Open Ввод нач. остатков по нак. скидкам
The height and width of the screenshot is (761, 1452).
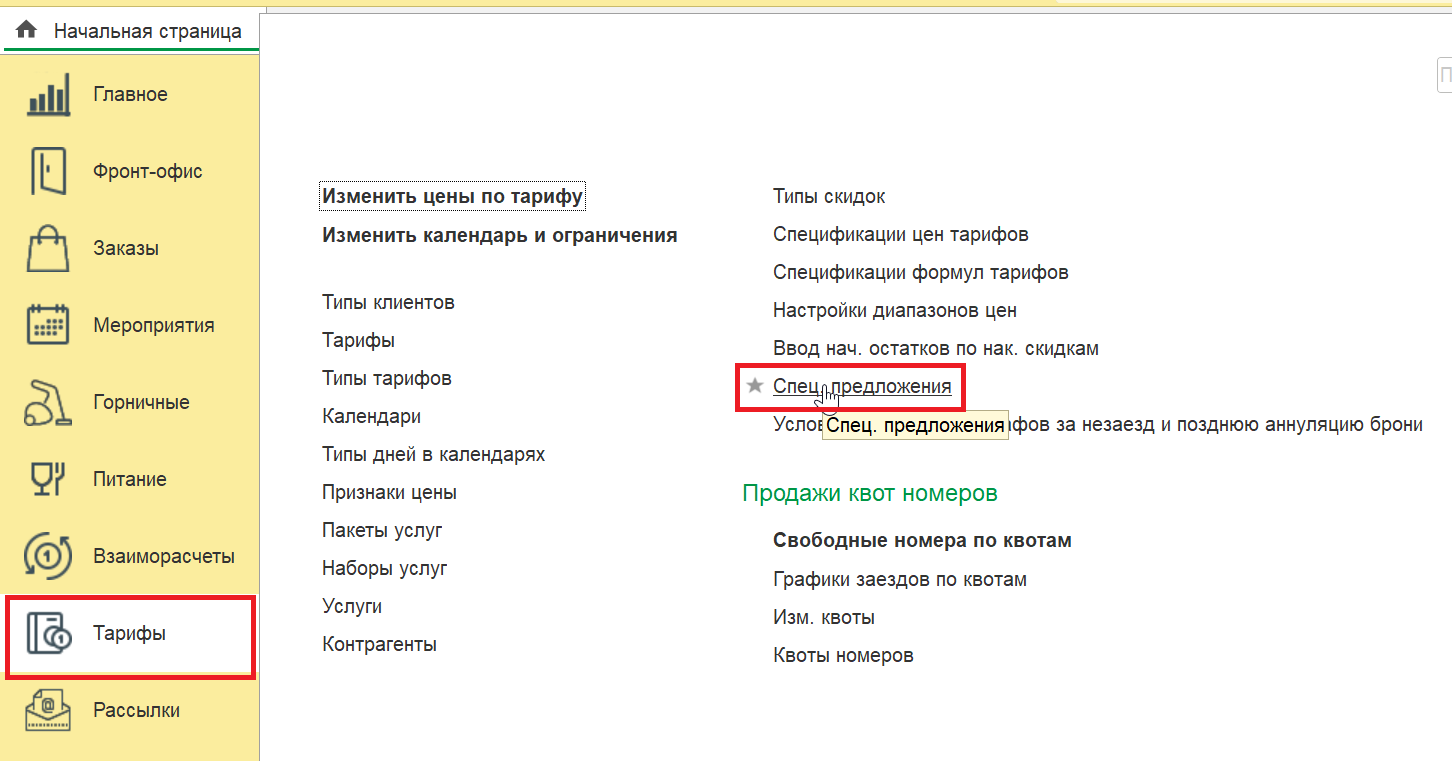click(936, 348)
